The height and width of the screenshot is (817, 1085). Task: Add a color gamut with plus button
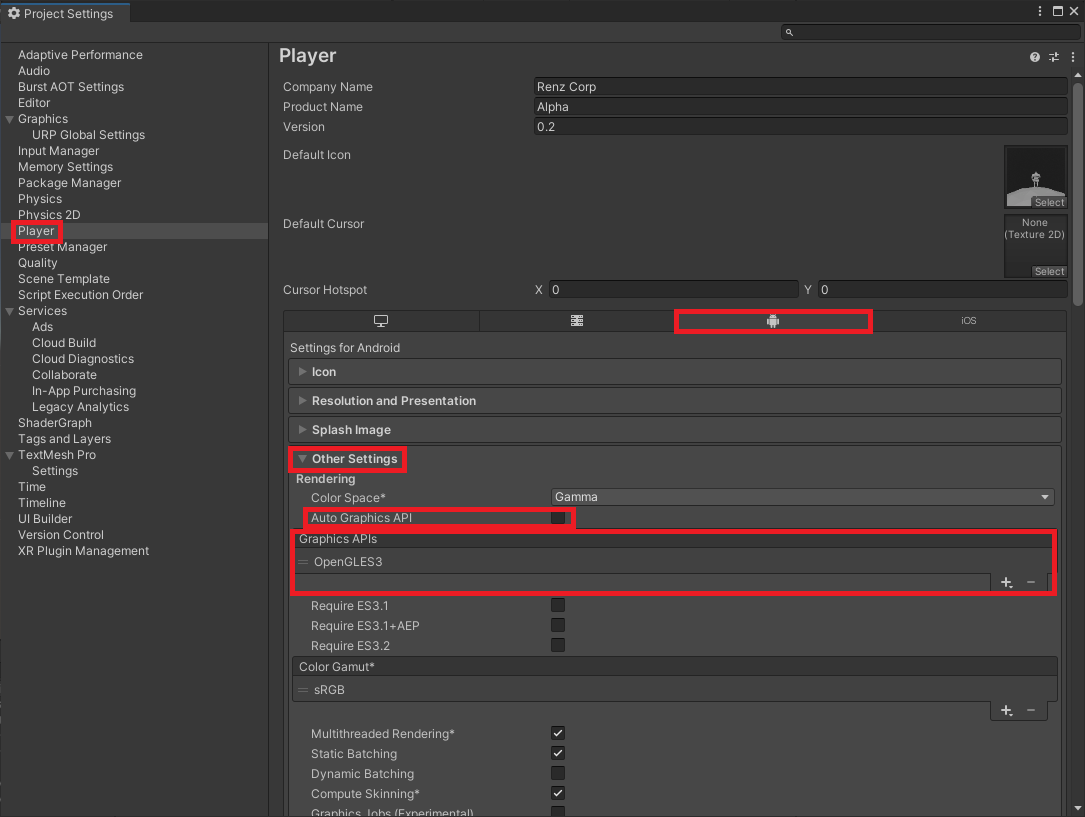(1007, 710)
